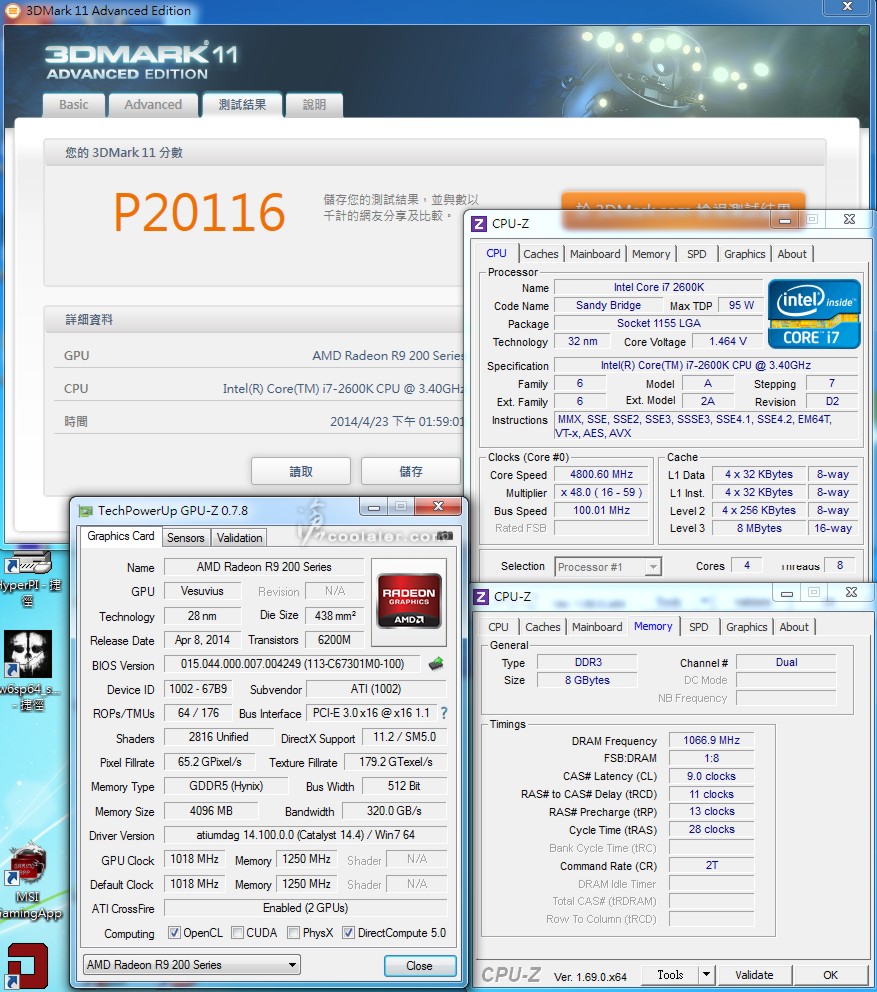Viewport: 877px width, 992px height.
Task: Open the Processor #1 selection dropdown
Action: pos(608,567)
